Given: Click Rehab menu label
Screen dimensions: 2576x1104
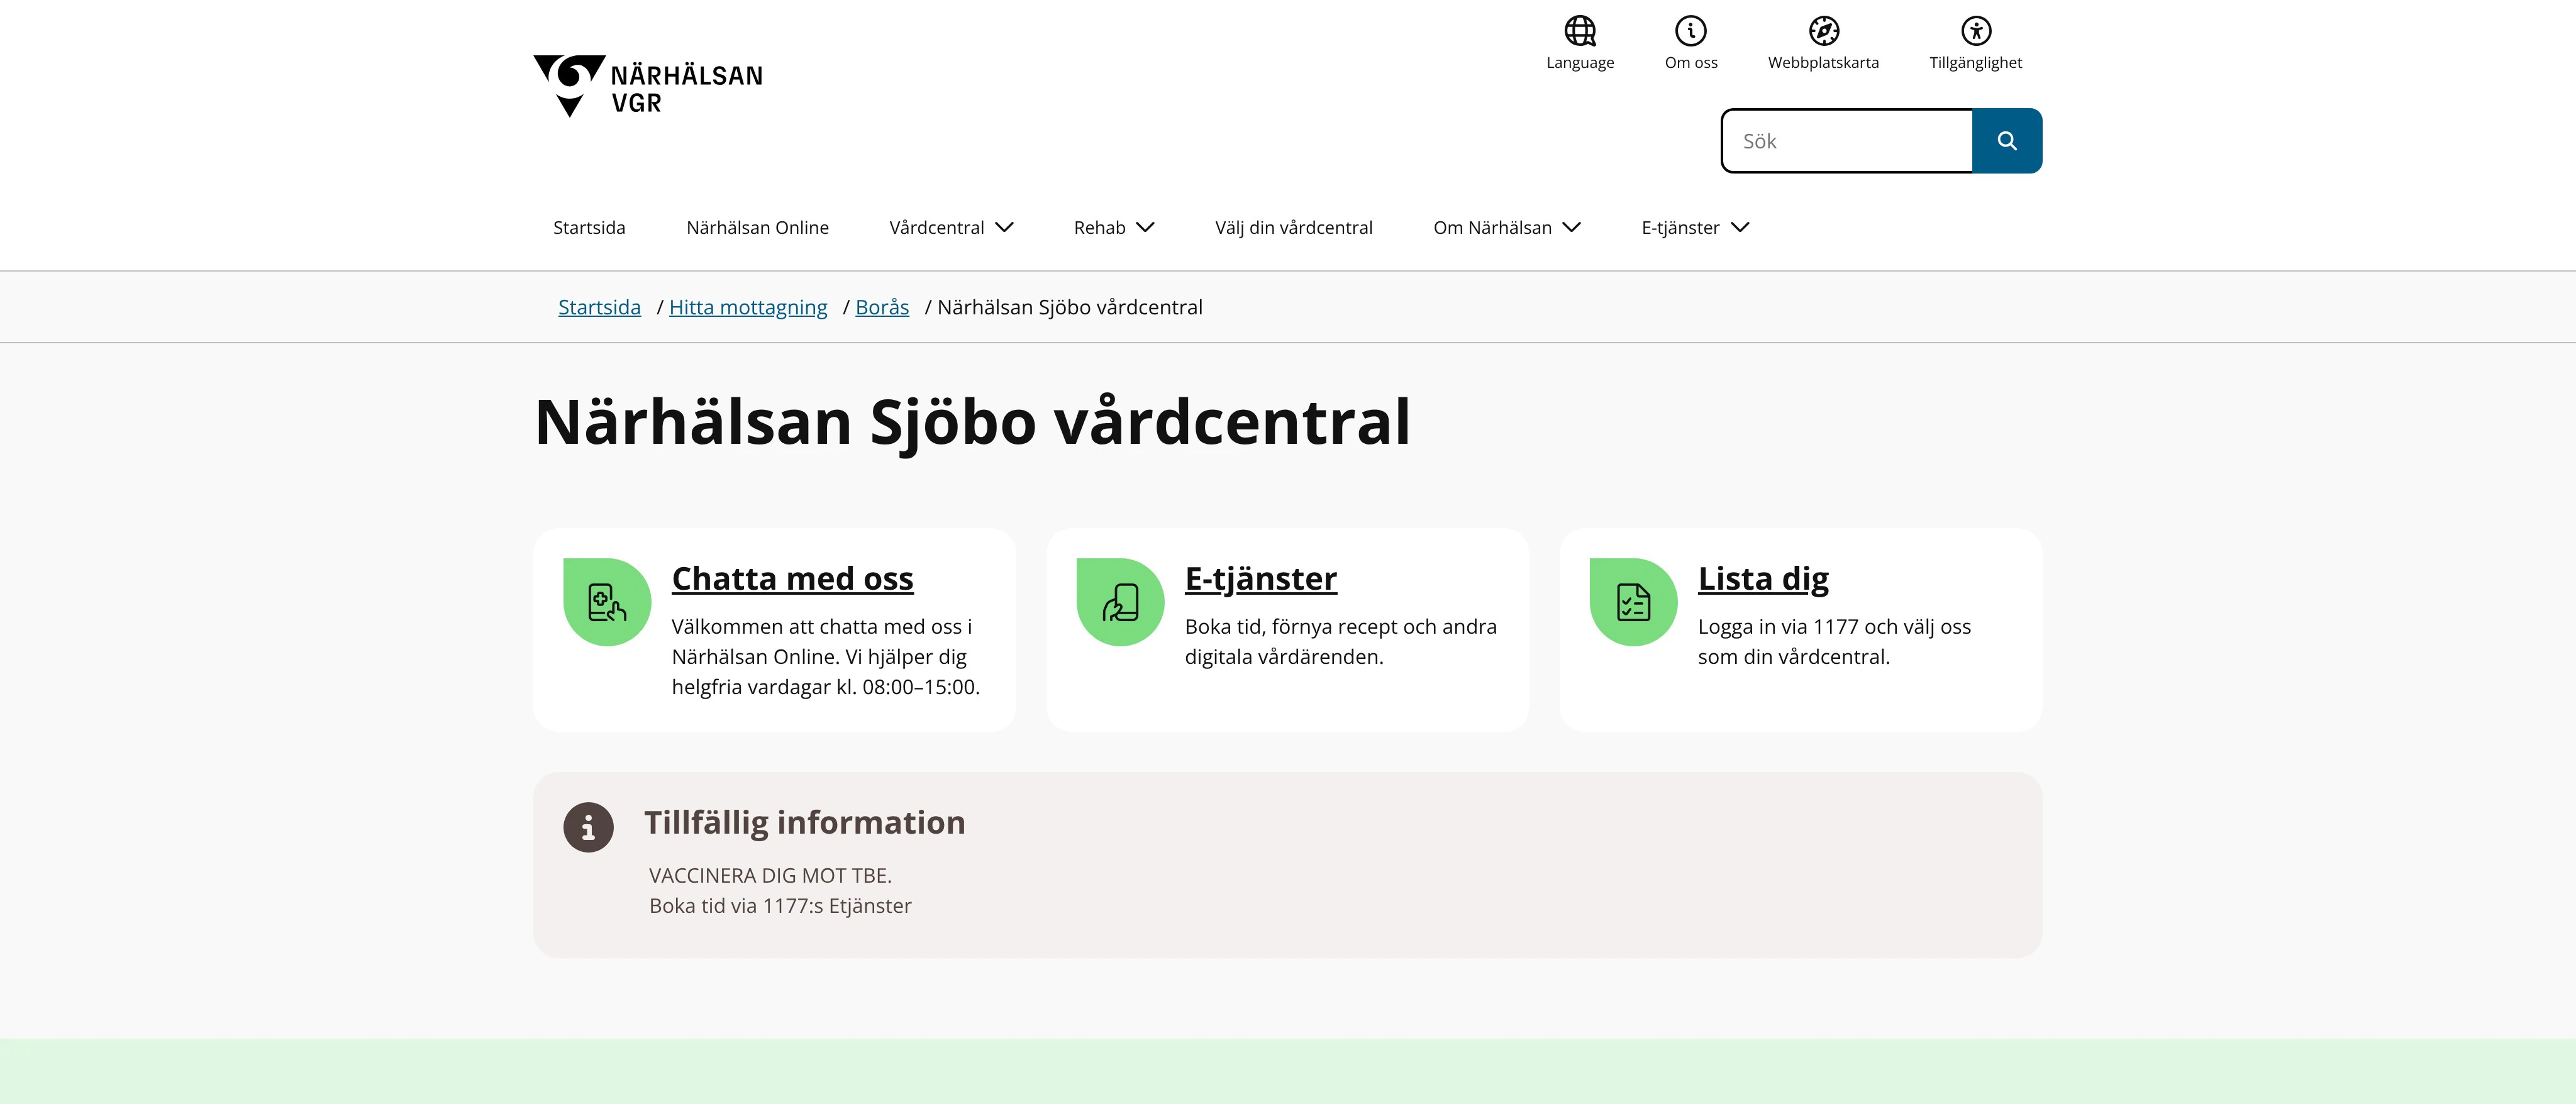Looking at the screenshot, I should 1099,227.
